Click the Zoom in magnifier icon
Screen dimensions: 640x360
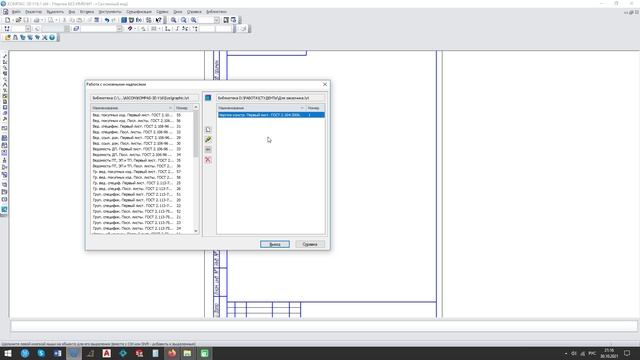(x=174, y=20)
